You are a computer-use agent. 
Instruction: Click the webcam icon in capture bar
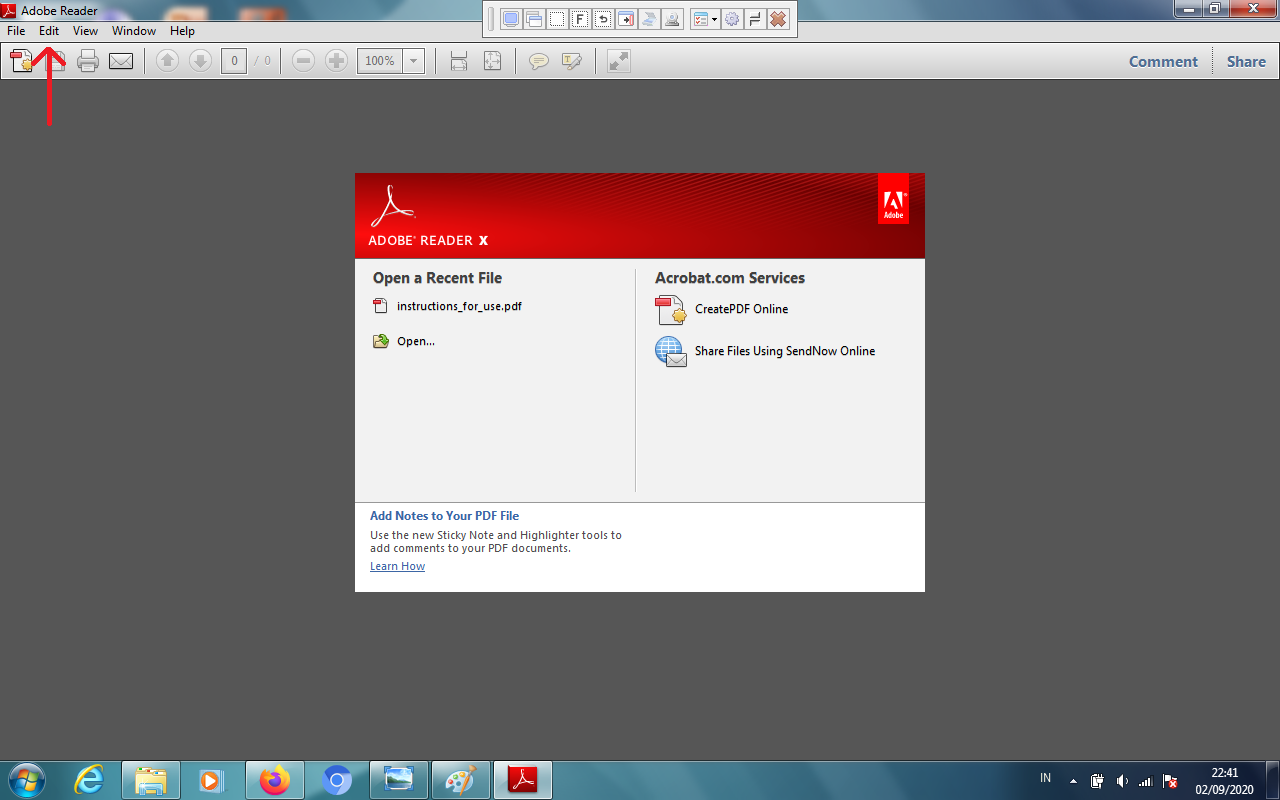672,19
